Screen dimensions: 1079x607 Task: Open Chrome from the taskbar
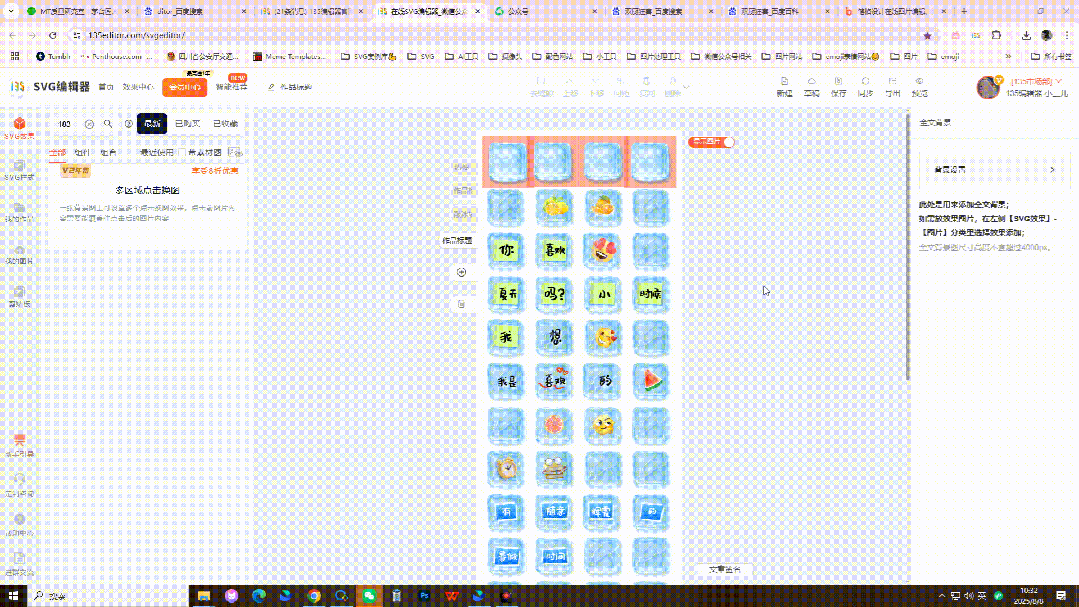(314, 596)
